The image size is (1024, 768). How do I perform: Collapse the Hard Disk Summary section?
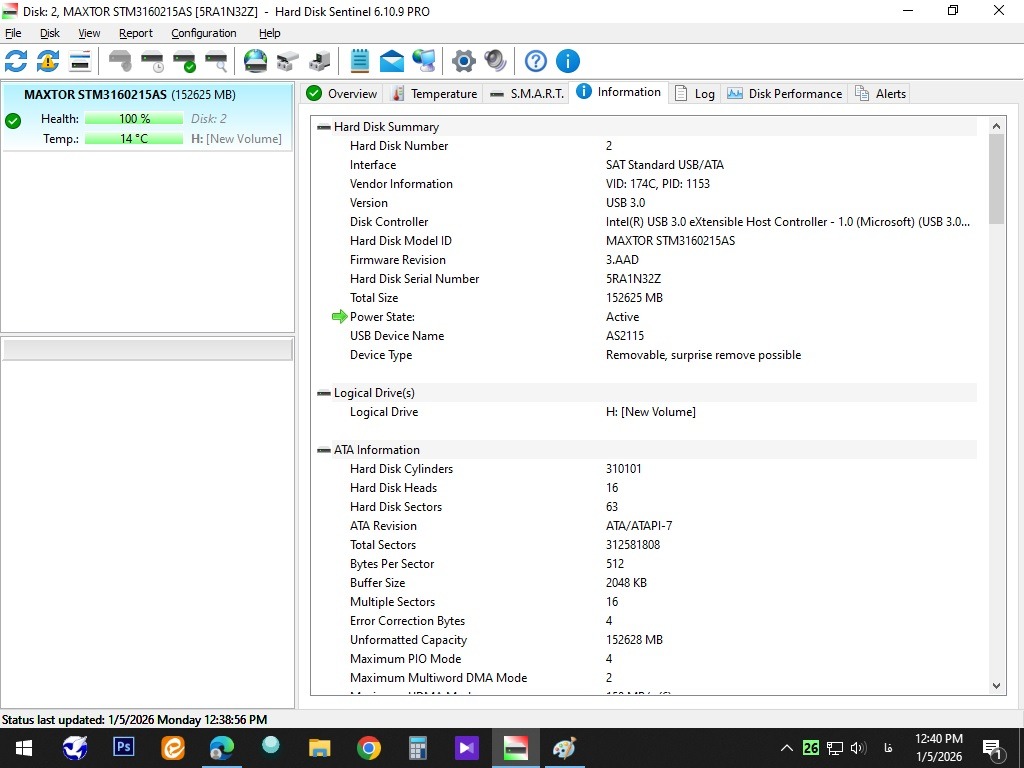(323, 127)
